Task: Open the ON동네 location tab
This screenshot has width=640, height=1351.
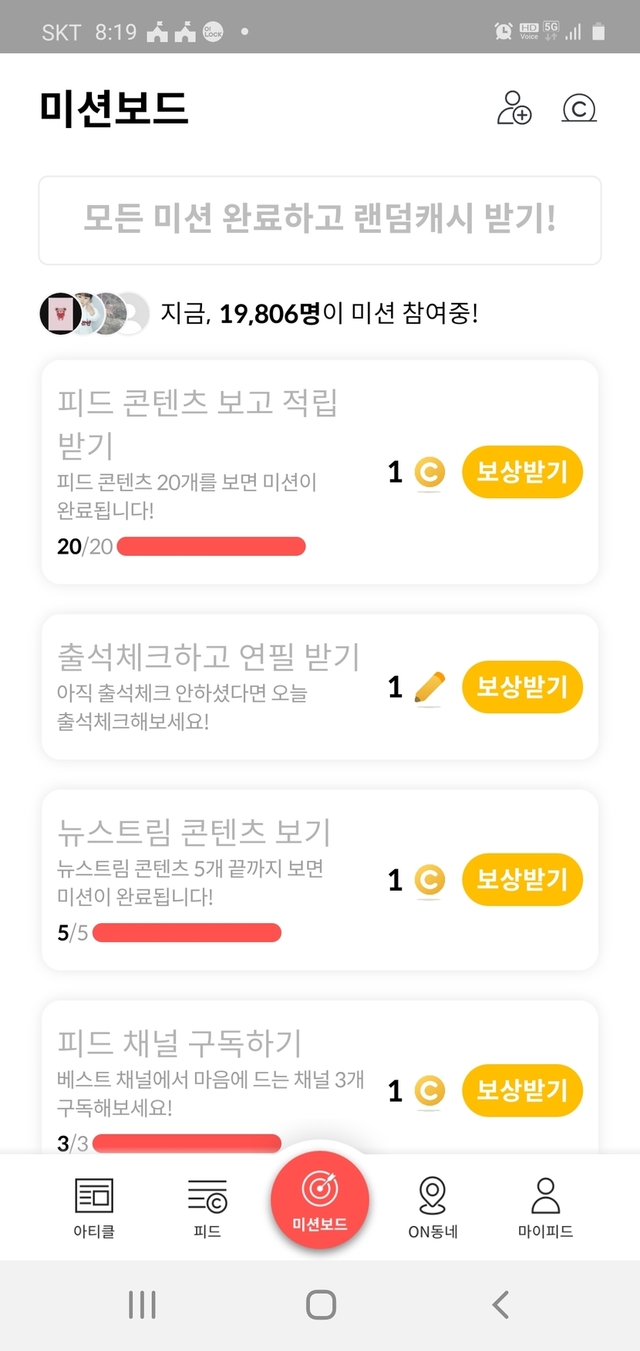Action: coord(432,1207)
